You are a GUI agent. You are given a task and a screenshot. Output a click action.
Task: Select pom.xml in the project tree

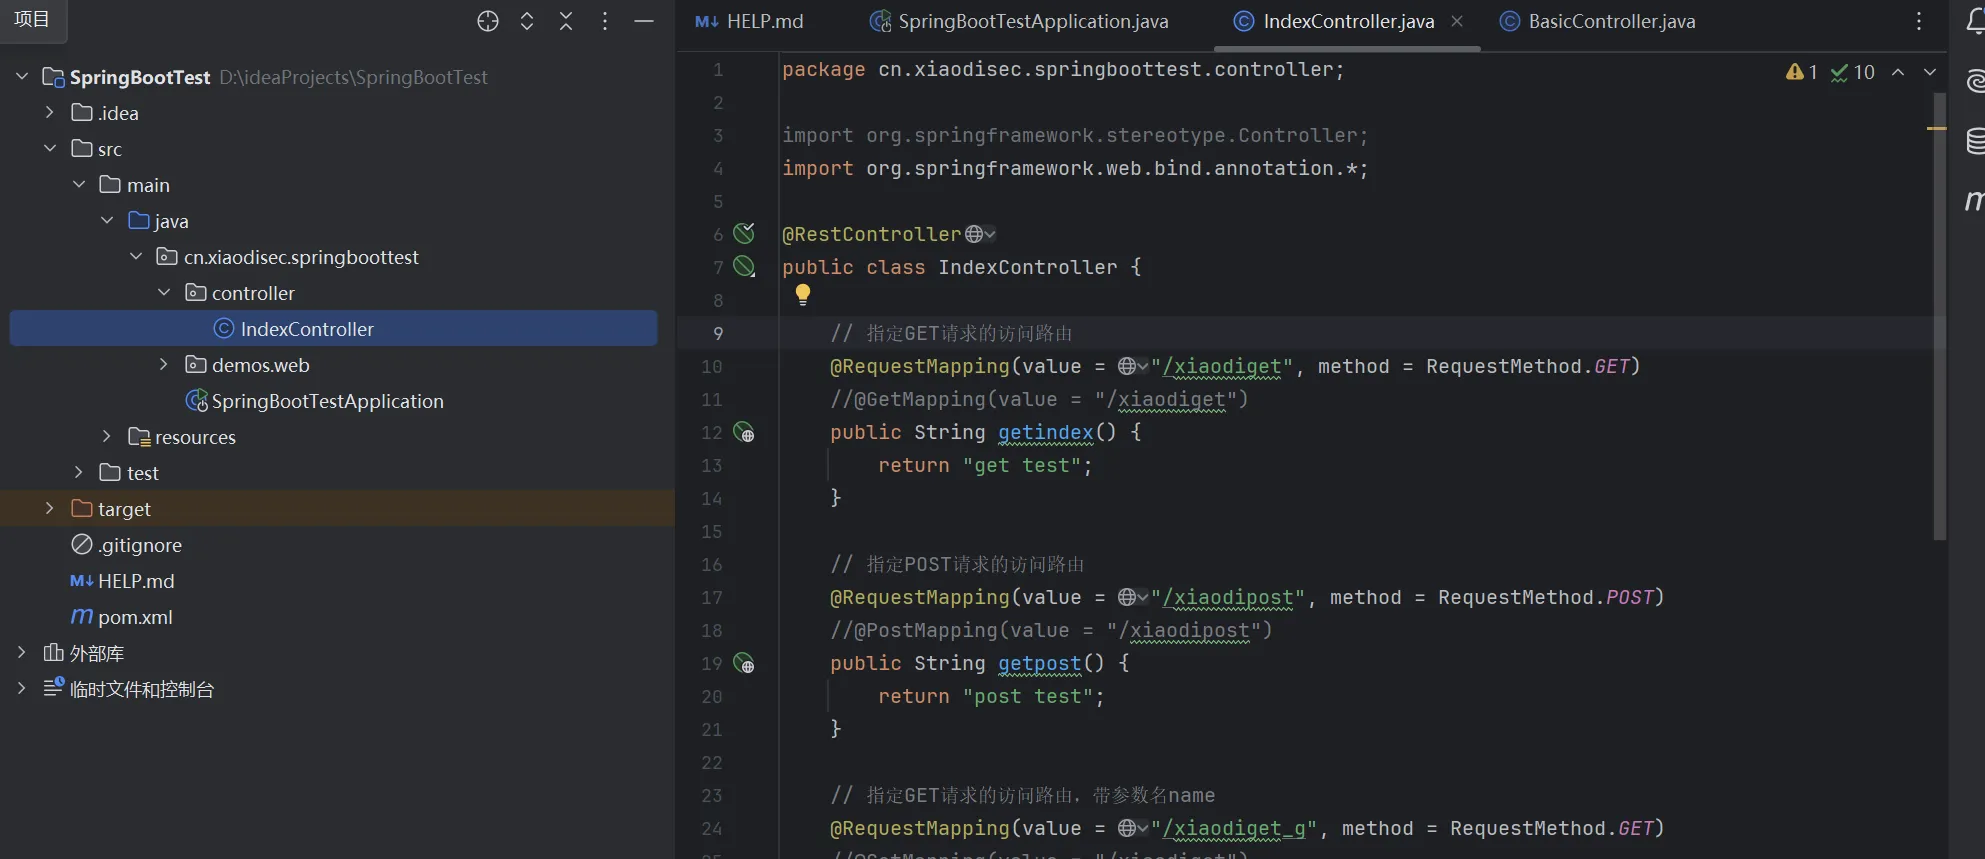click(x=135, y=617)
